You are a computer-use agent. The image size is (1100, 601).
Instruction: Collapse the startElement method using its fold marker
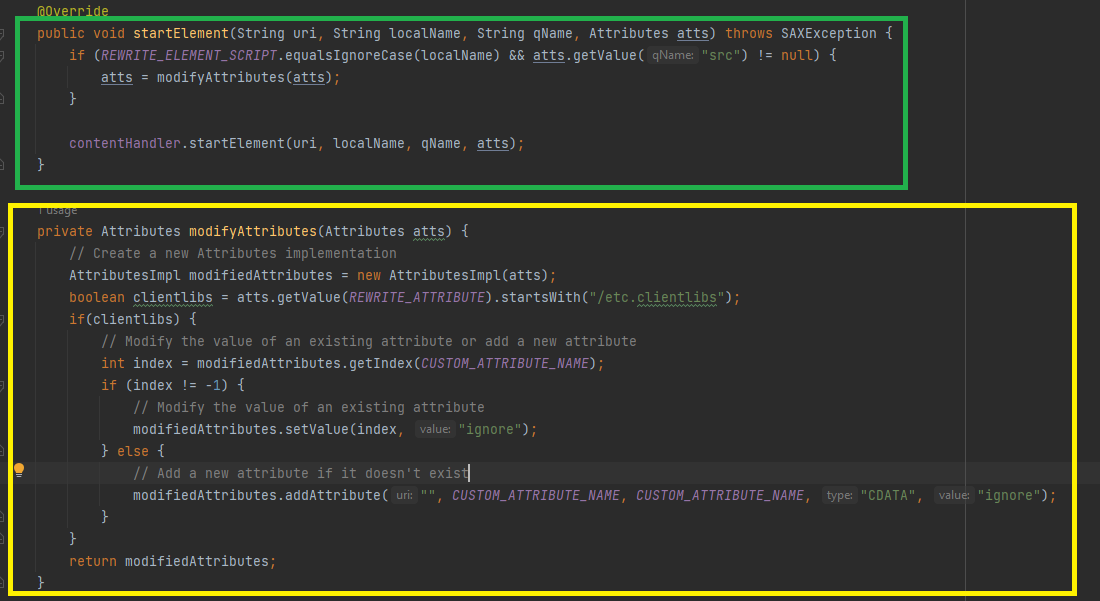click(4, 33)
